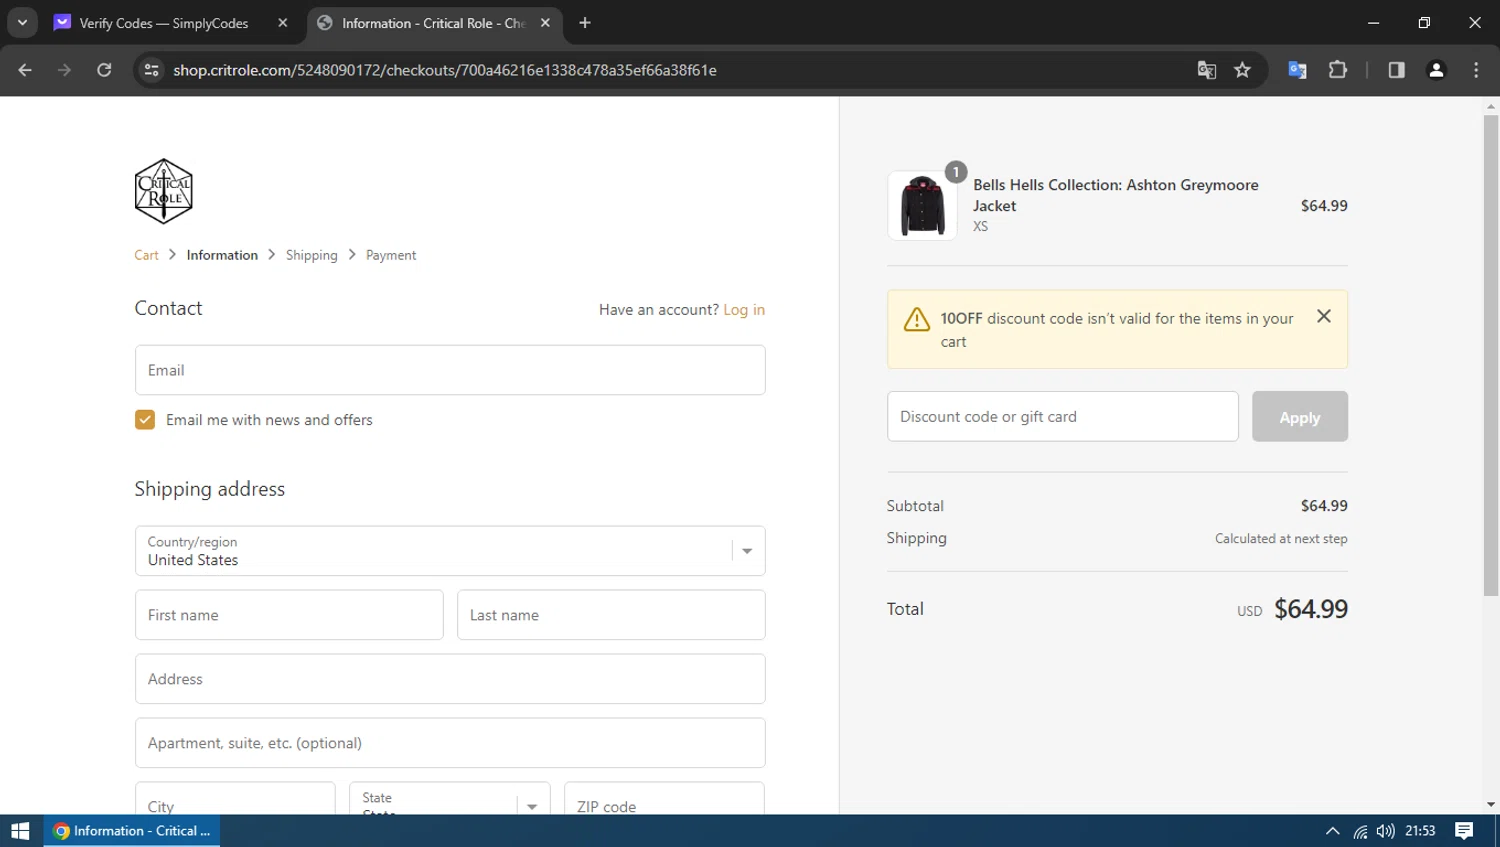Screen dimensions: 1500x847
Task: Click the Critical Role logo
Action: 163,191
